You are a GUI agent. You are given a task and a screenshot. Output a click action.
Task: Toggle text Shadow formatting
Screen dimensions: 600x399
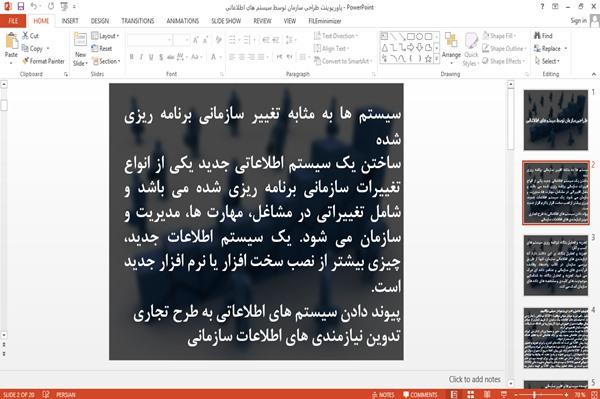pyautogui.click(x=161, y=57)
